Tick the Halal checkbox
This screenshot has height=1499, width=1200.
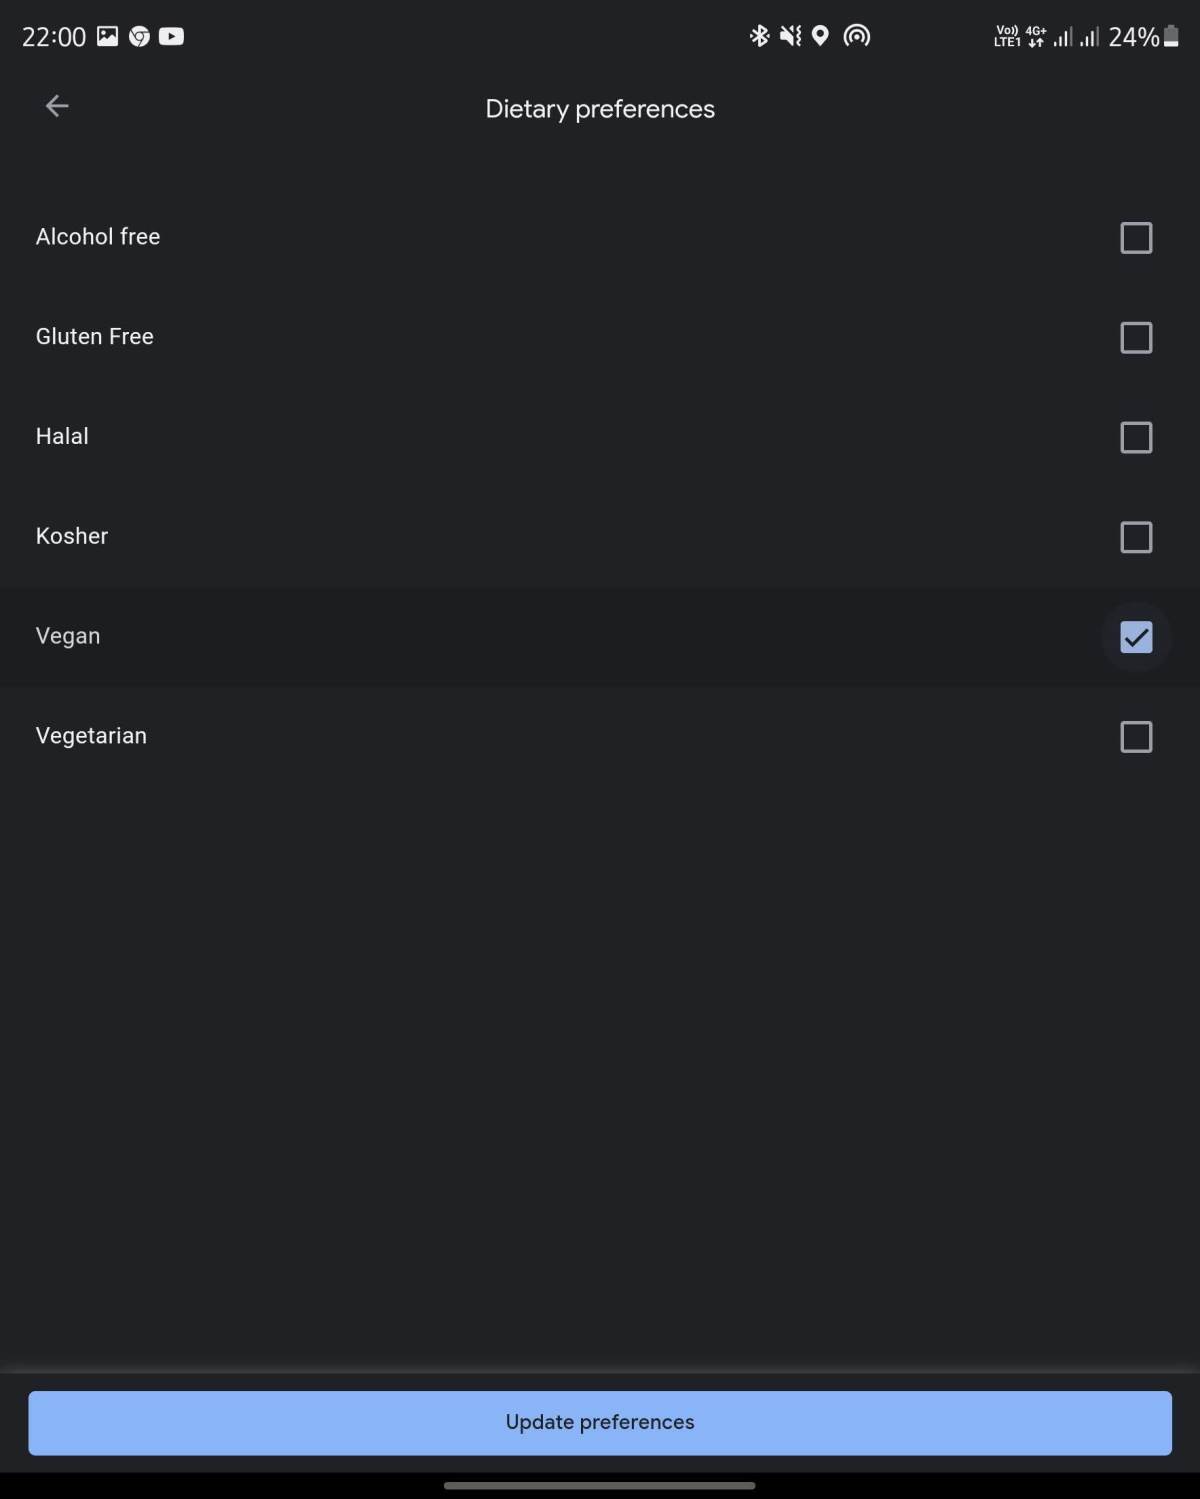coord(1136,438)
